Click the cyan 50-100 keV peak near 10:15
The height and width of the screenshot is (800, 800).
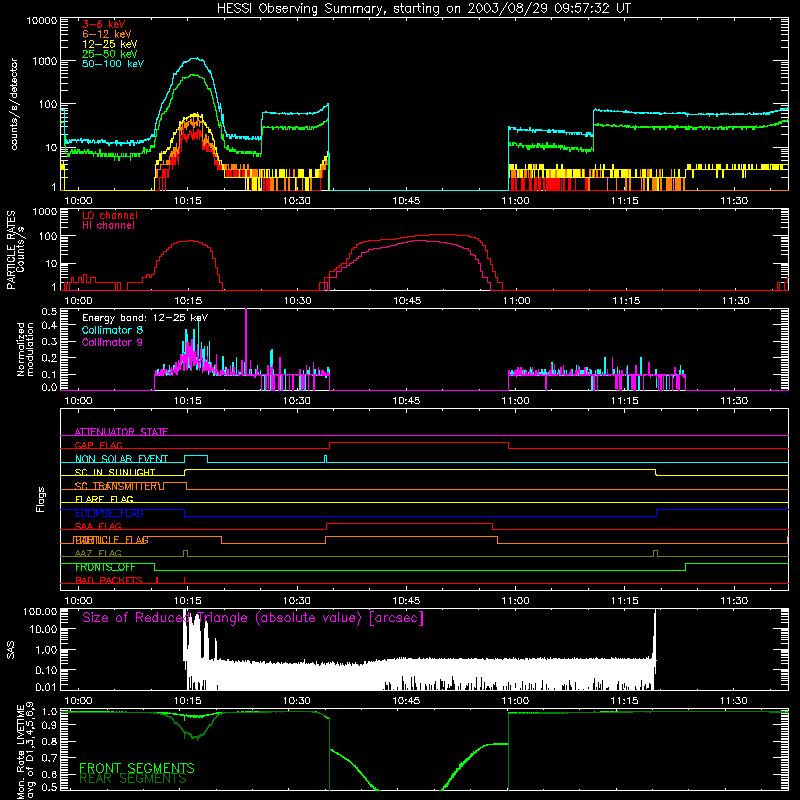194,59
